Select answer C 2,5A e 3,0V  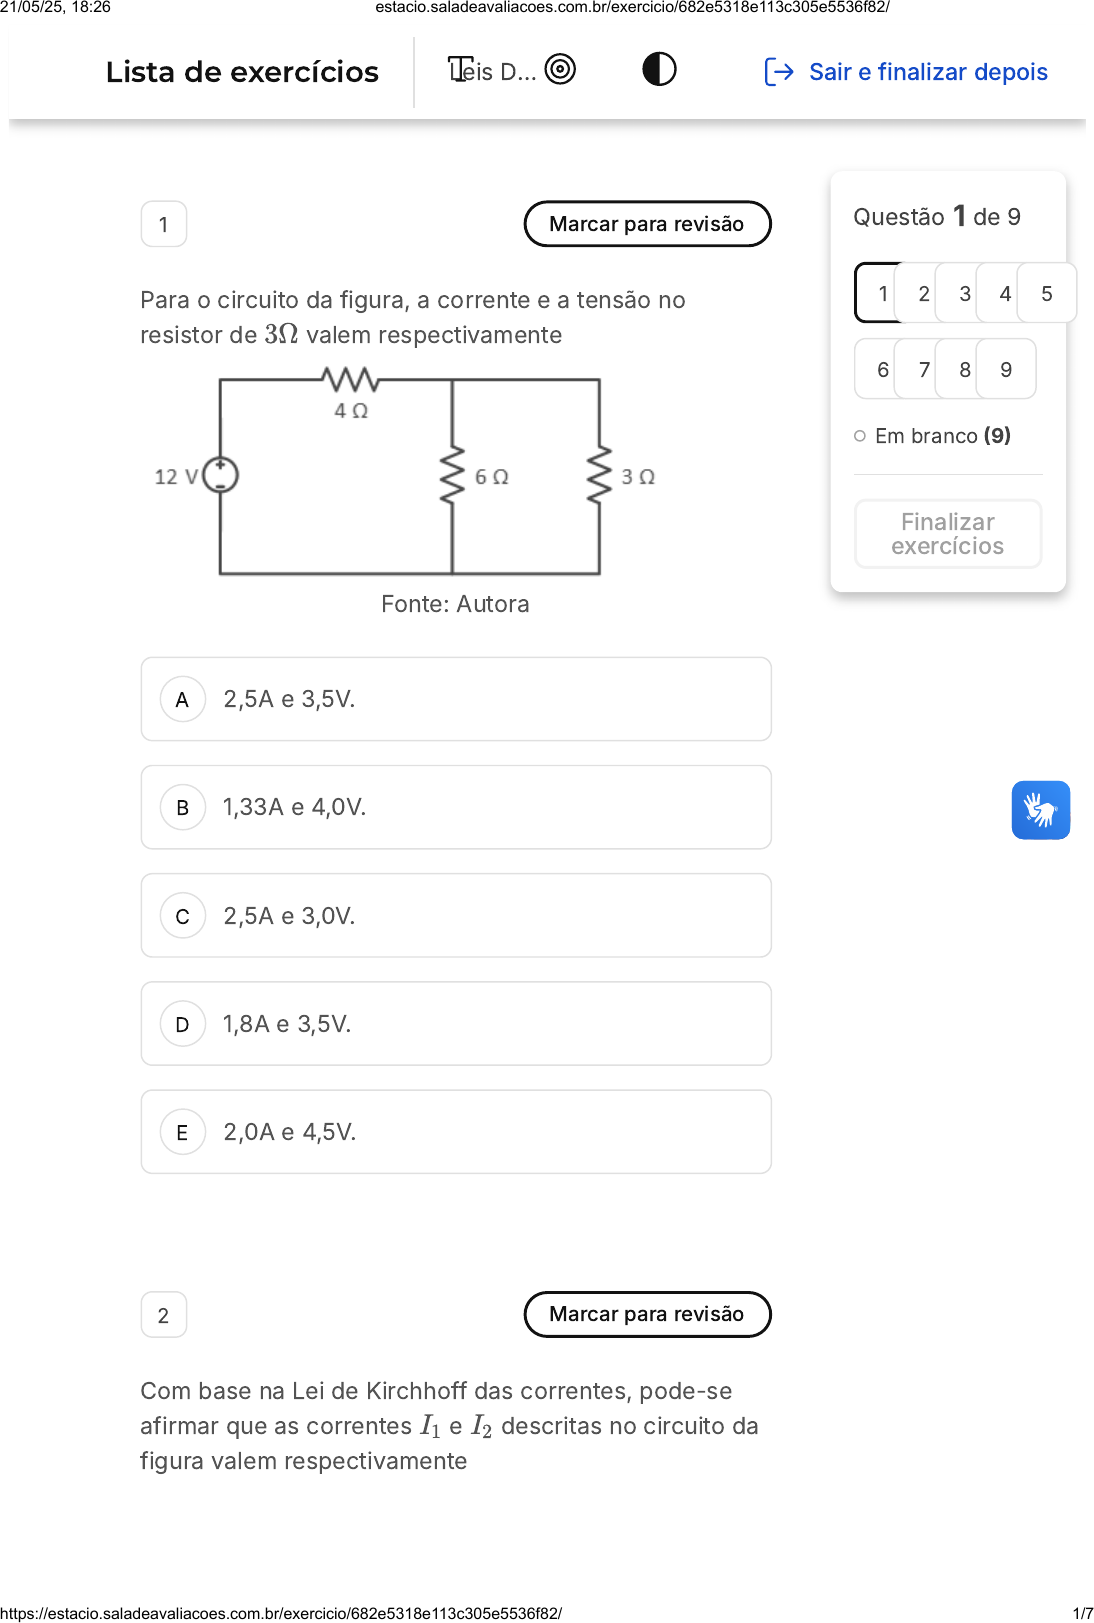[x=456, y=916]
